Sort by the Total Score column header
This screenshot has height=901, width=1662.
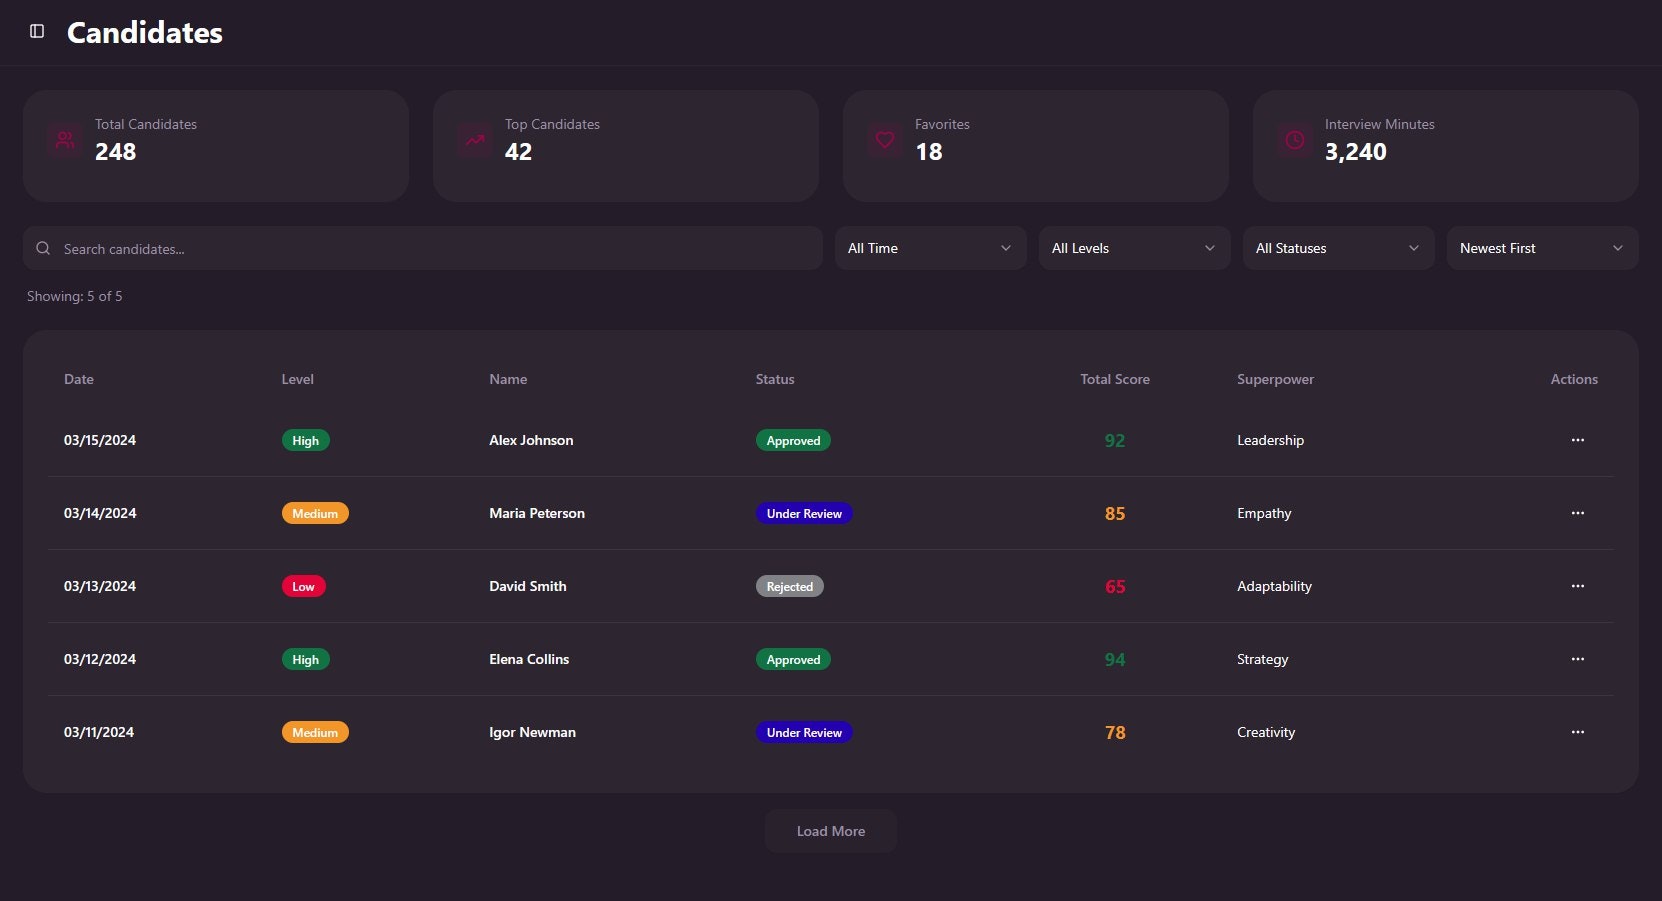[x=1114, y=379]
